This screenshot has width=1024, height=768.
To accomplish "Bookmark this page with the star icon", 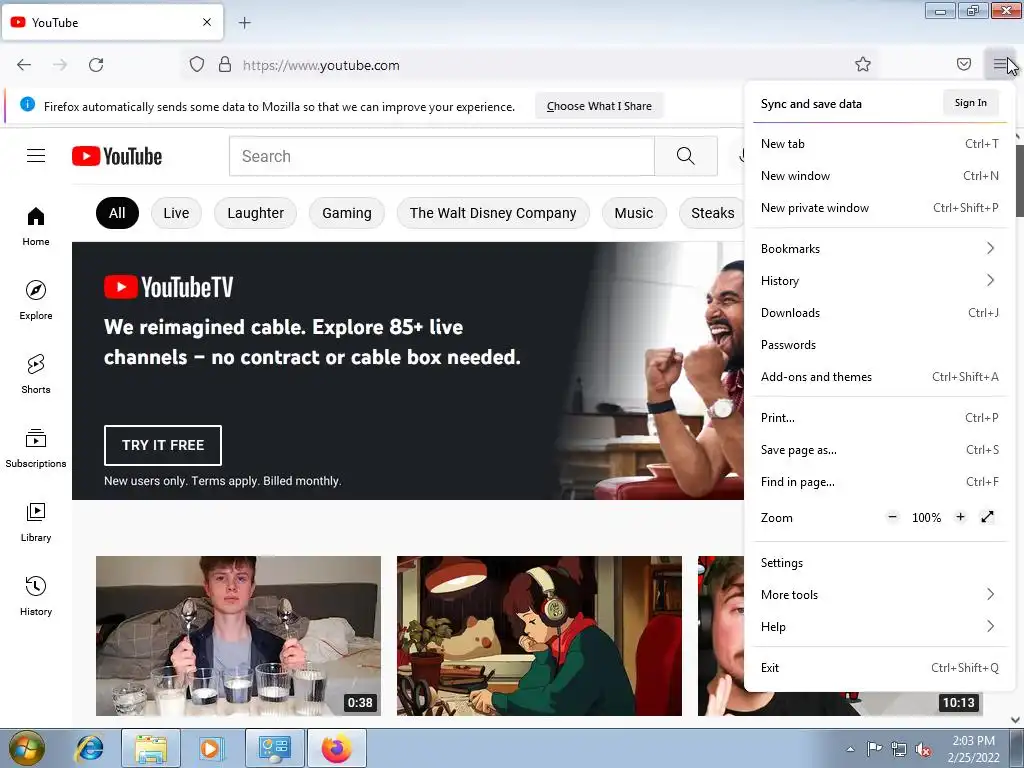I will tap(863, 64).
